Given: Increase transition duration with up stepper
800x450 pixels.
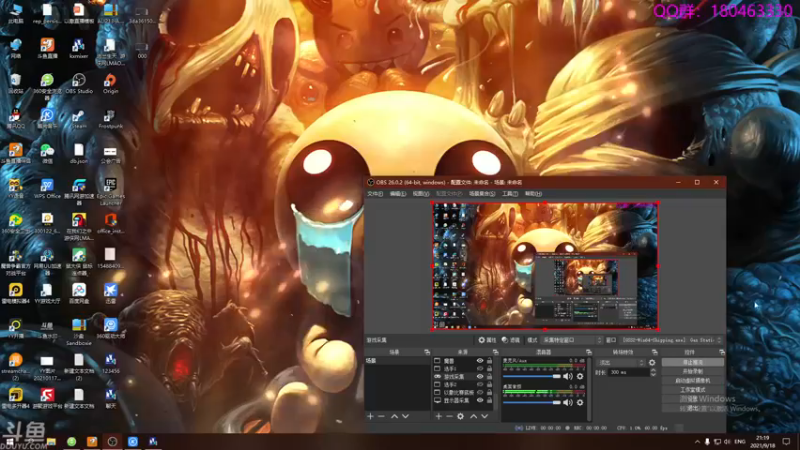Looking at the screenshot, I should 653,370.
